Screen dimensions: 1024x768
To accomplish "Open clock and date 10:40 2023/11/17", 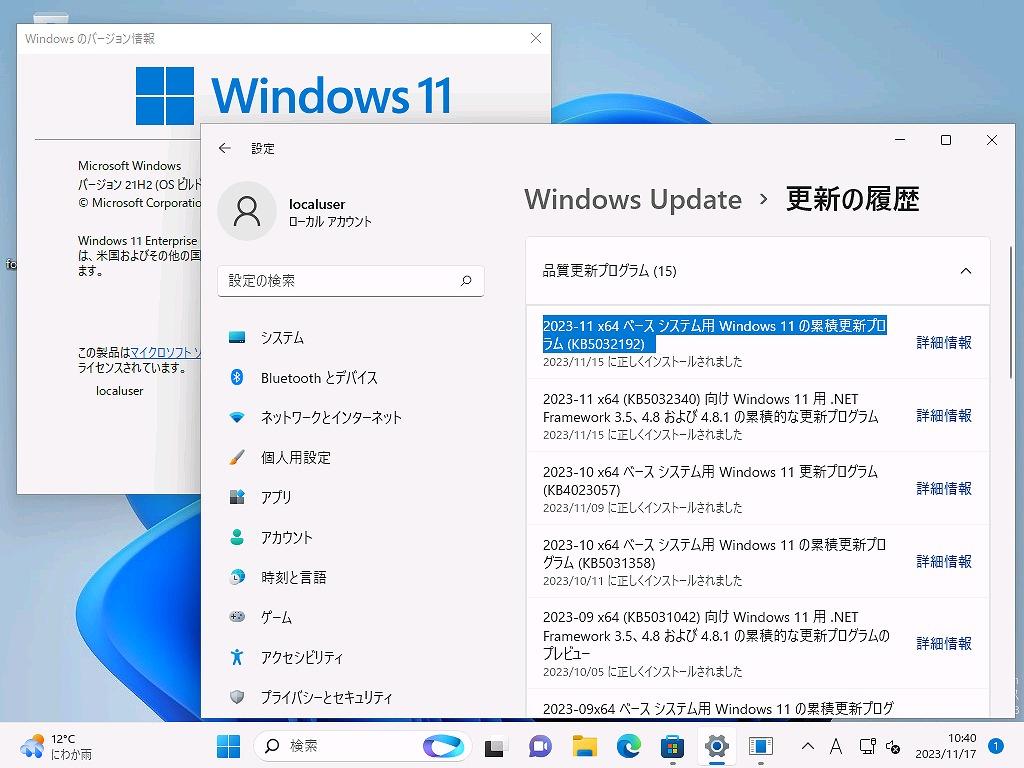I will click(x=946, y=746).
